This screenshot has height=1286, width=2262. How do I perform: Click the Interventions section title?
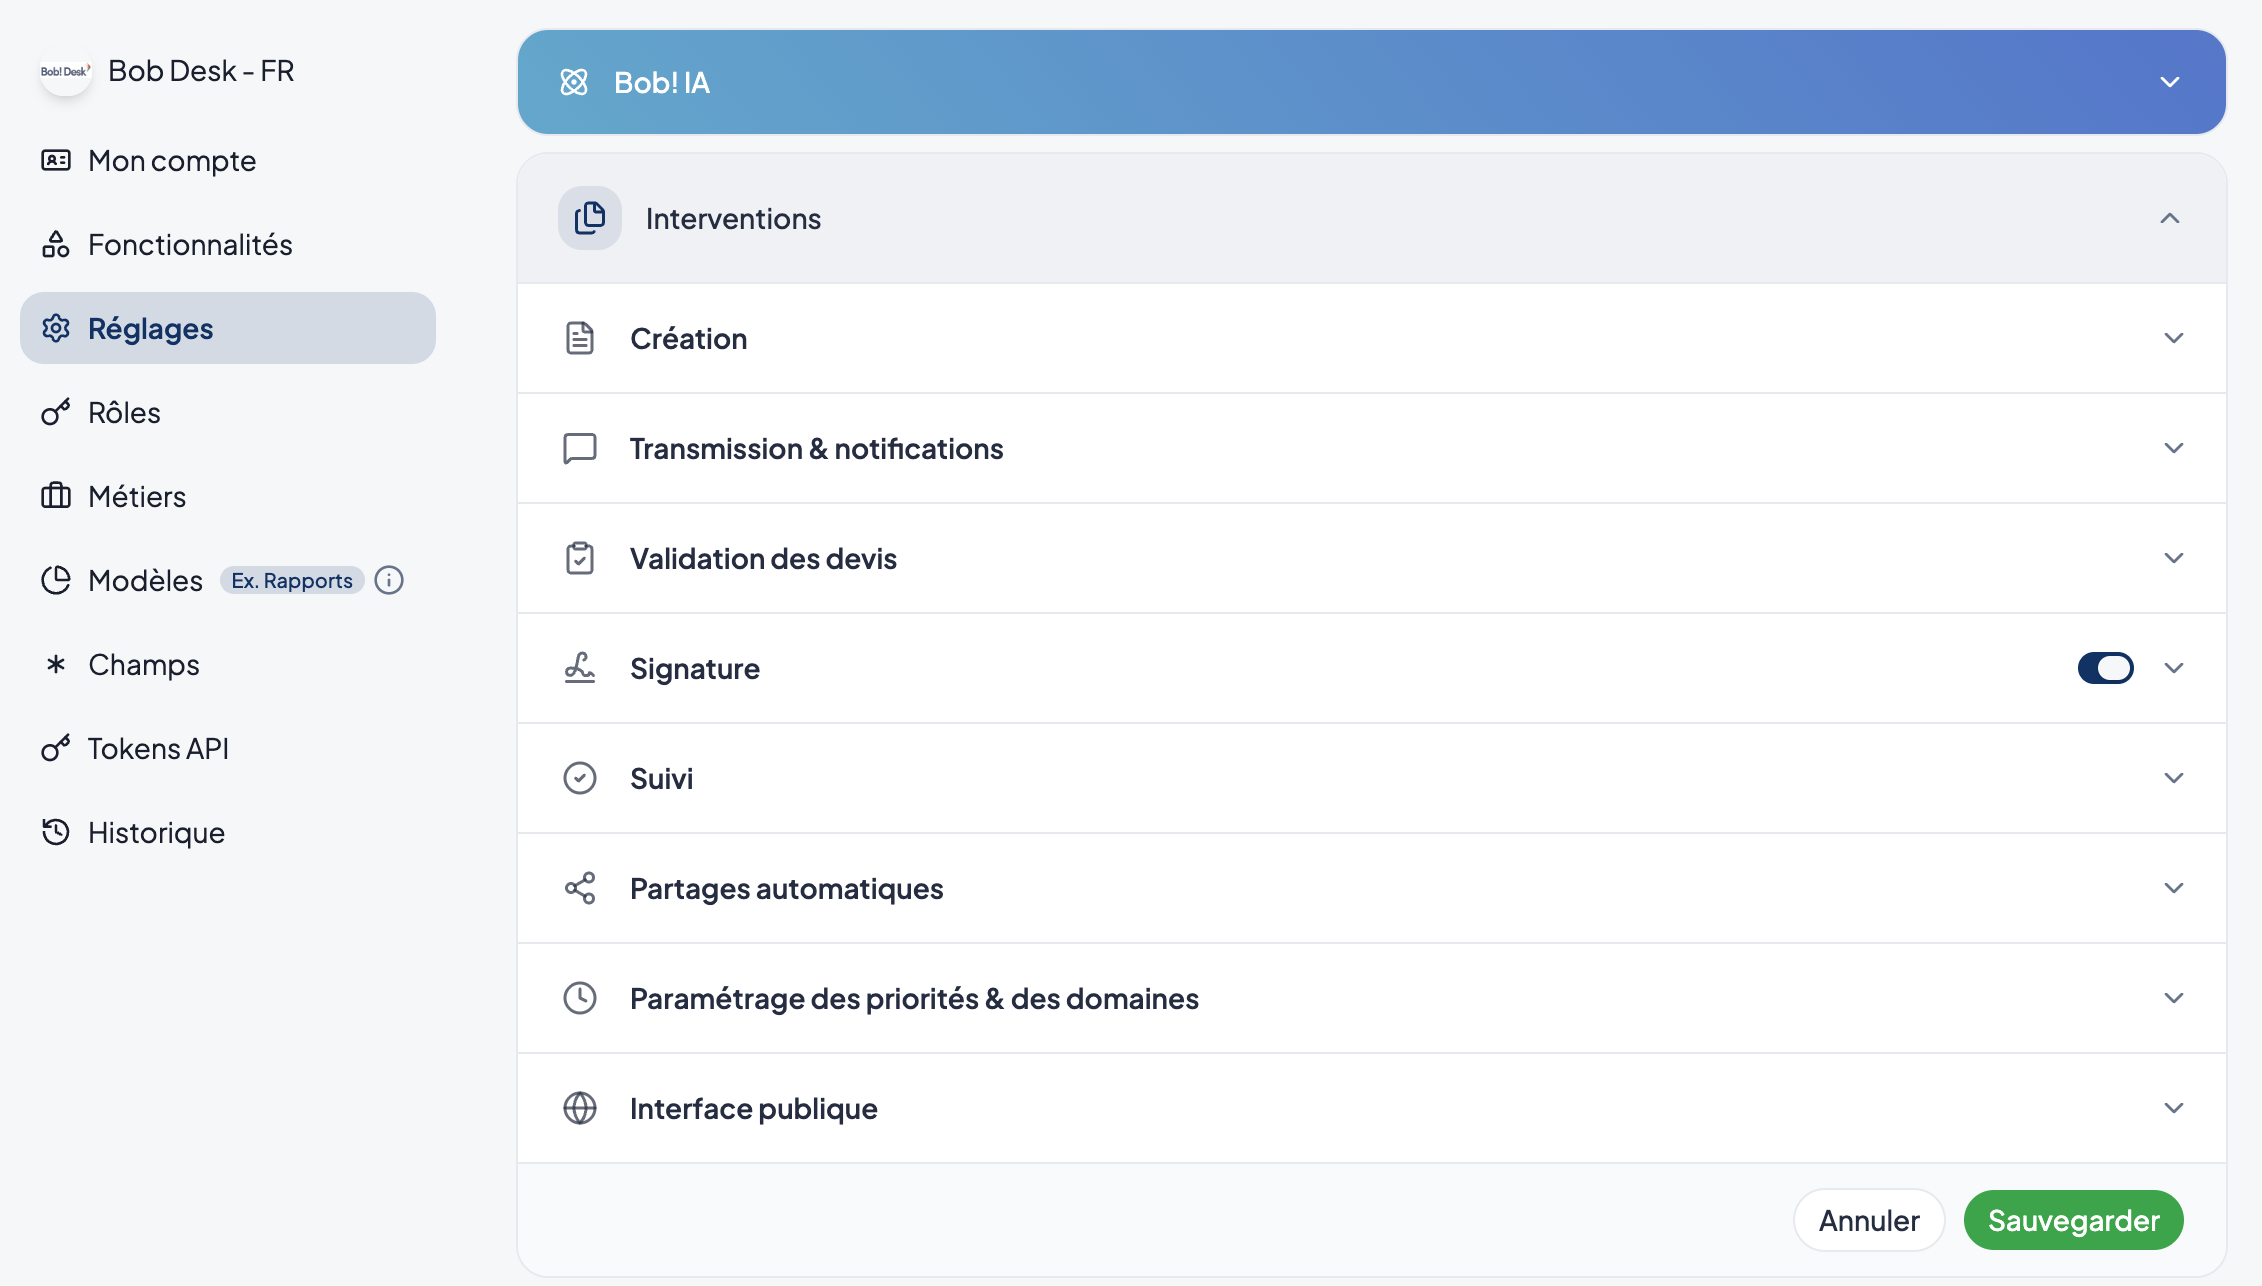click(x=733, y=218)
